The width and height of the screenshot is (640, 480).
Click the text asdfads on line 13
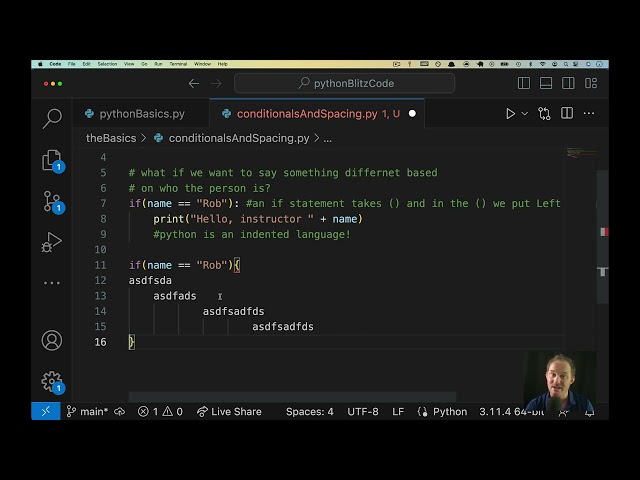[175, 296]
